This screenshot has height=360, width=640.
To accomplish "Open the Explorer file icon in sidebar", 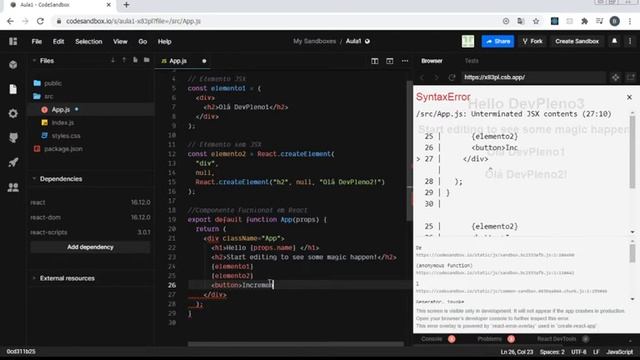I will (13, 89).
